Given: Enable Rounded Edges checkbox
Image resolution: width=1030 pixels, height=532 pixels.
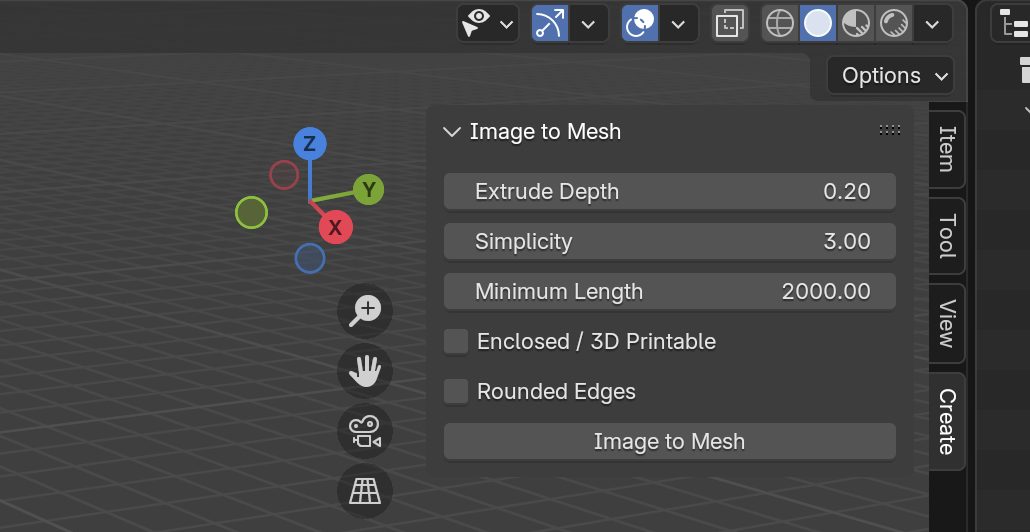Looking at the screenshot, I should [x=456, y=391].
